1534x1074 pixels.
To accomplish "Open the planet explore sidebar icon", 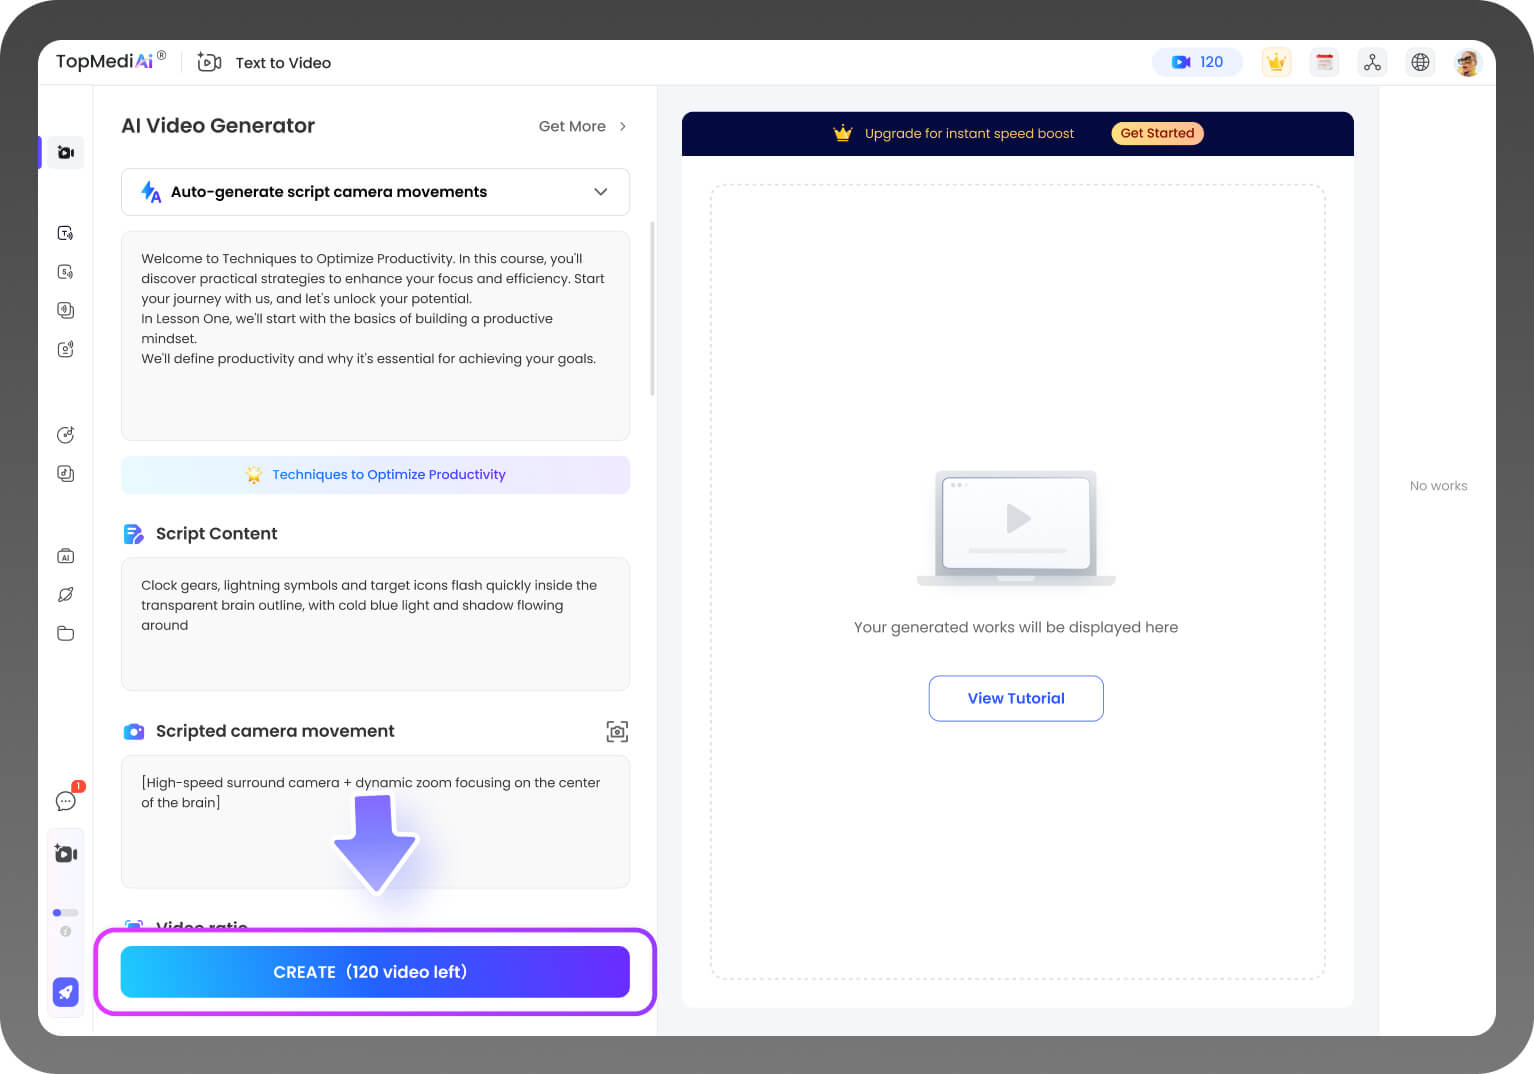I will [x=65, y=595].
